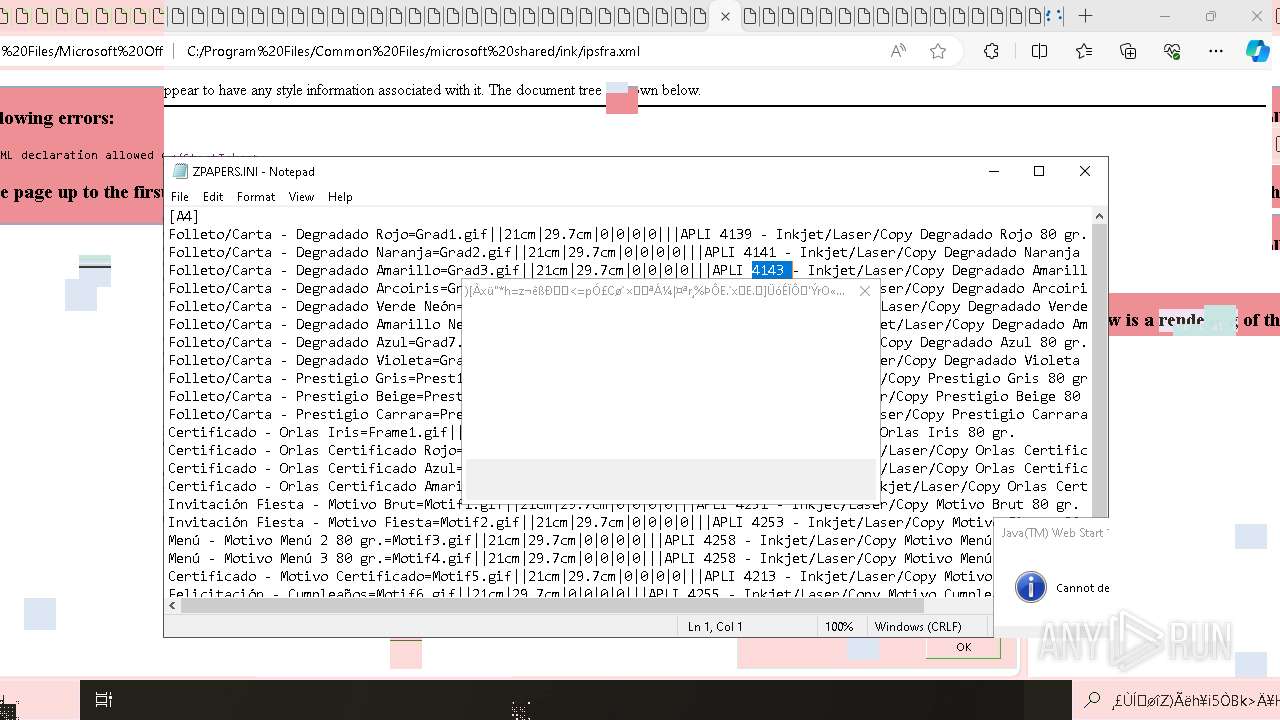Click the Notepad vertical scrollbar up arrow
1280x720 pixels.
tap(1100, 216)
